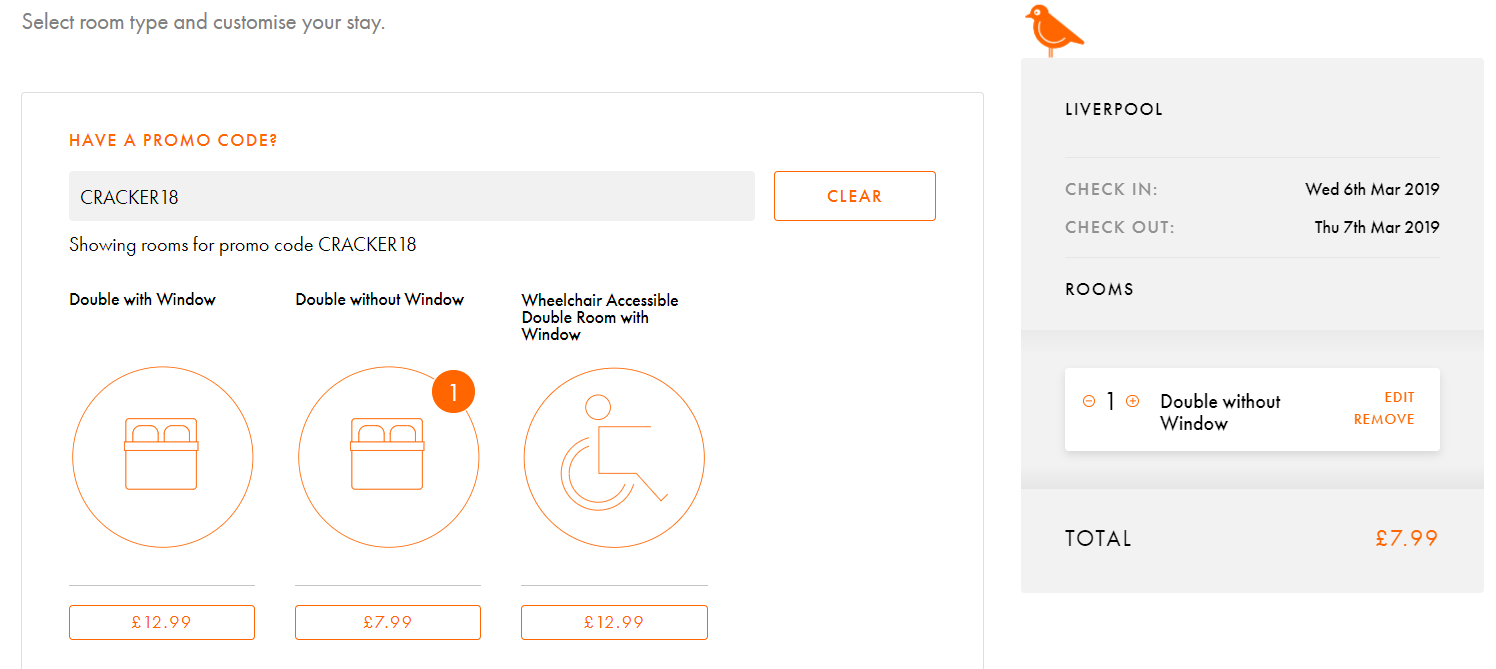Screen dimensions: 1496x669
Task: Remove the Double without Window room
Action: pos(1384,419)
